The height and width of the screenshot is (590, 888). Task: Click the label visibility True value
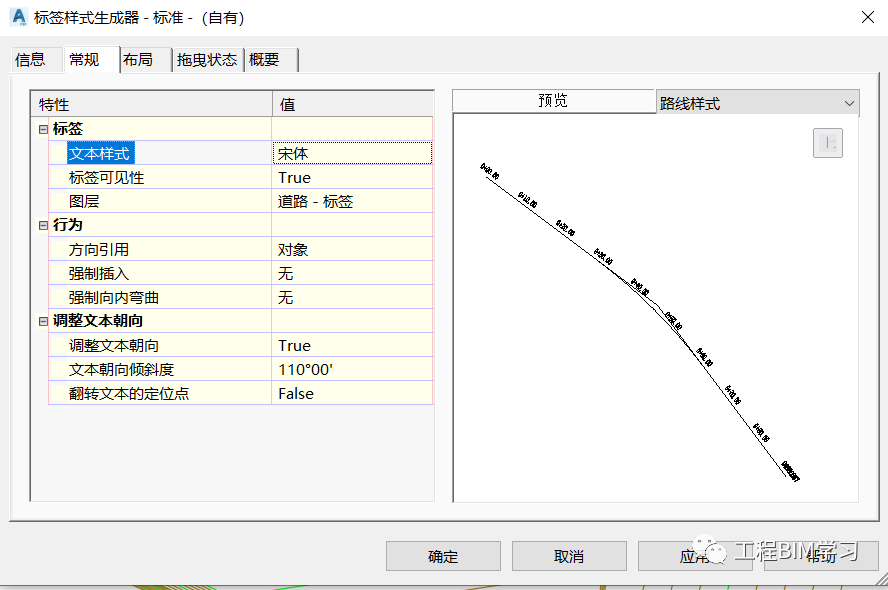pyautogui.click(x=352, y=177)
